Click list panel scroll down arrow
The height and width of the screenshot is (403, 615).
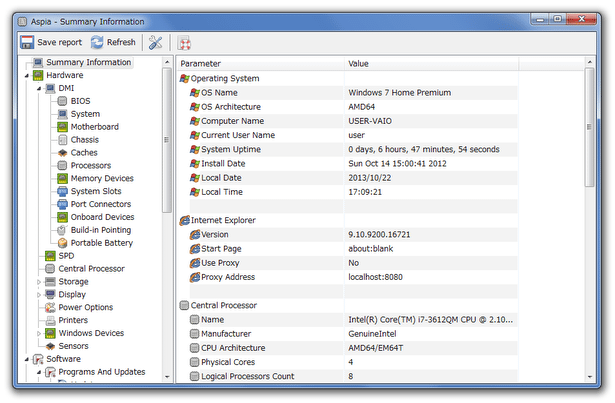point(590,377)
